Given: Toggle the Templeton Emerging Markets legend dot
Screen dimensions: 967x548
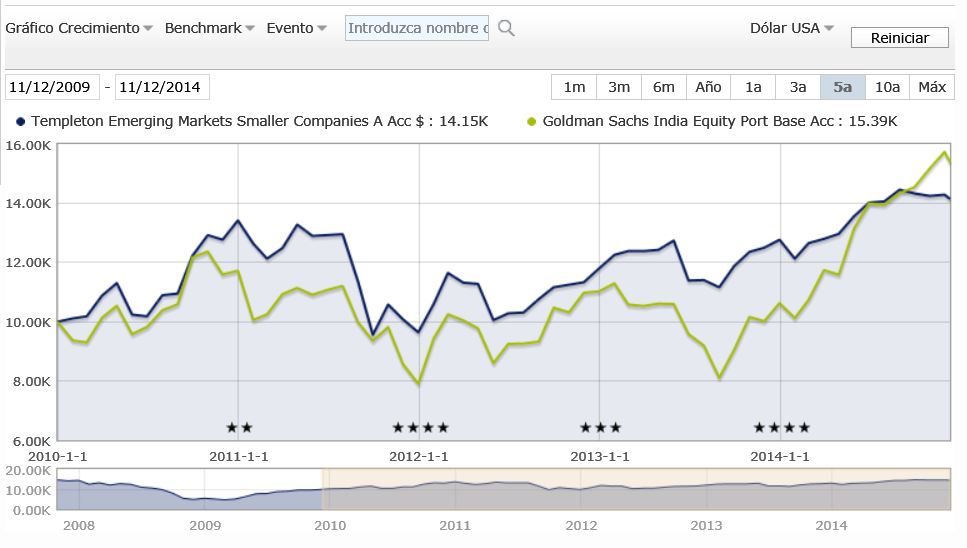Looking at the screenshot, I should coord(21,121).
